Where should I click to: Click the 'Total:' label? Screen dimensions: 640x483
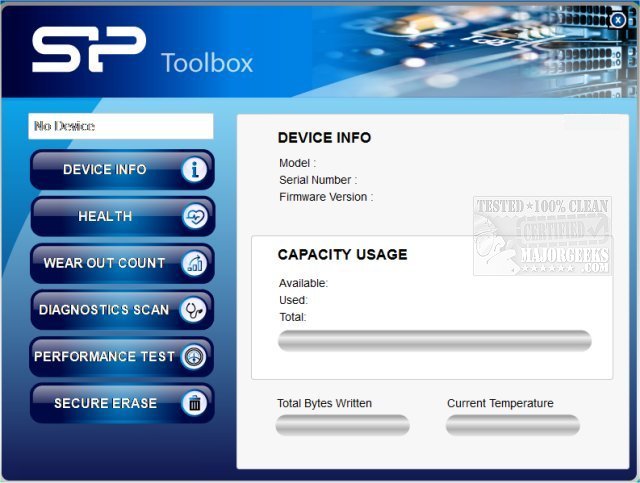tap(293, 317)
